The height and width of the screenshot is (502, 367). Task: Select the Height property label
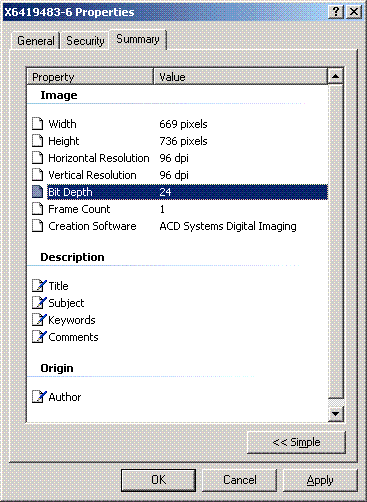(x=64, y=141)
